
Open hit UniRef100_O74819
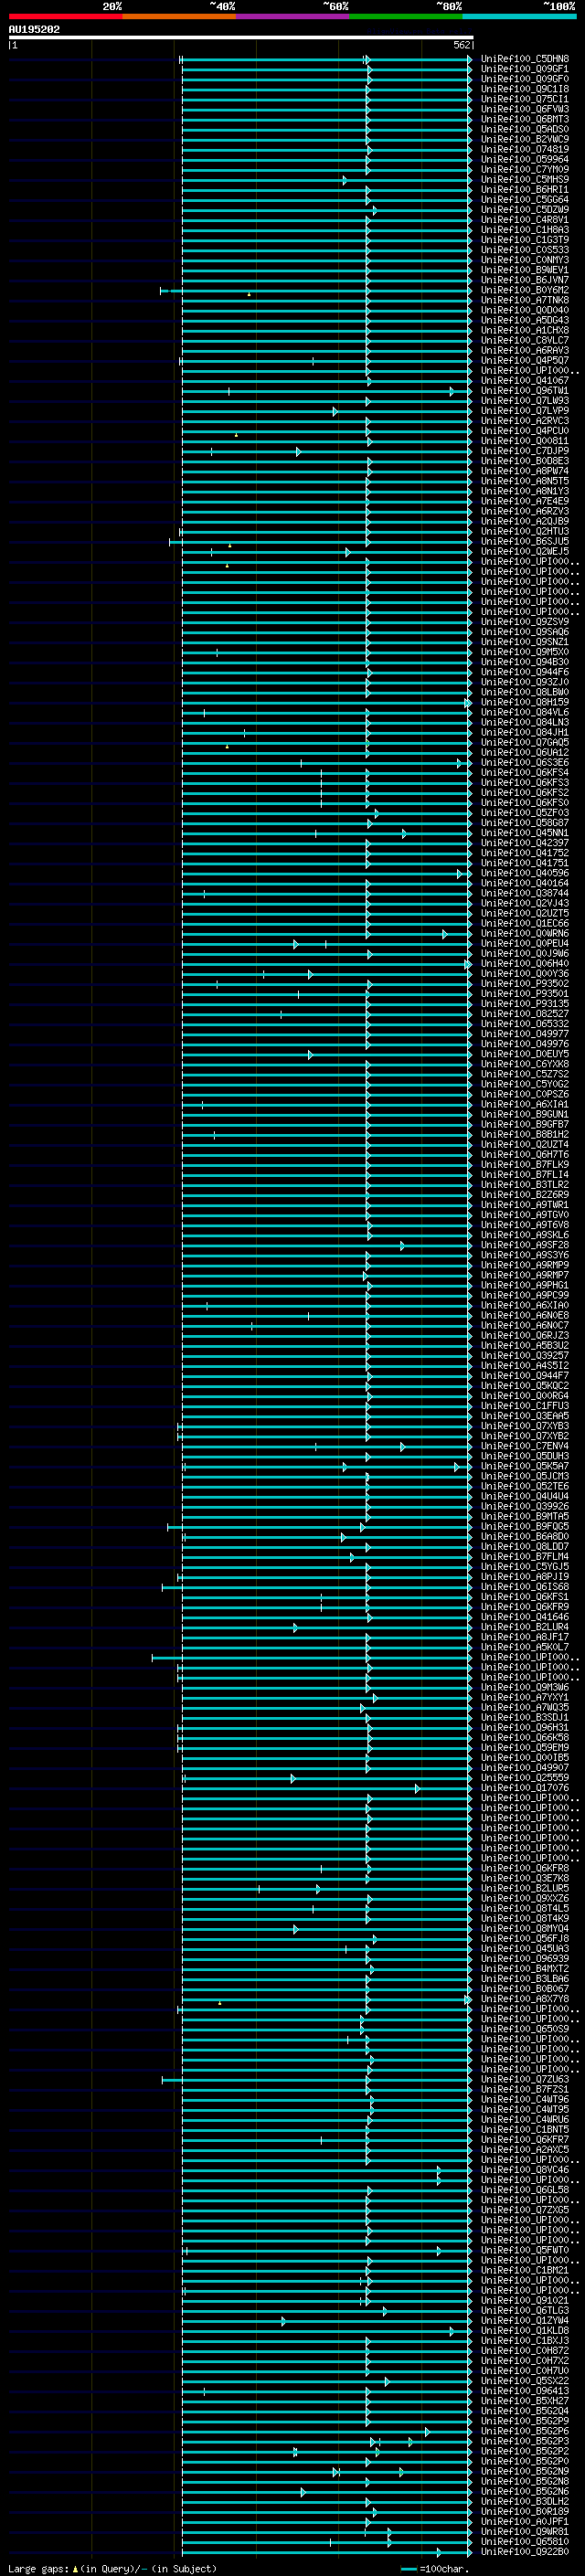click(525, 149)
